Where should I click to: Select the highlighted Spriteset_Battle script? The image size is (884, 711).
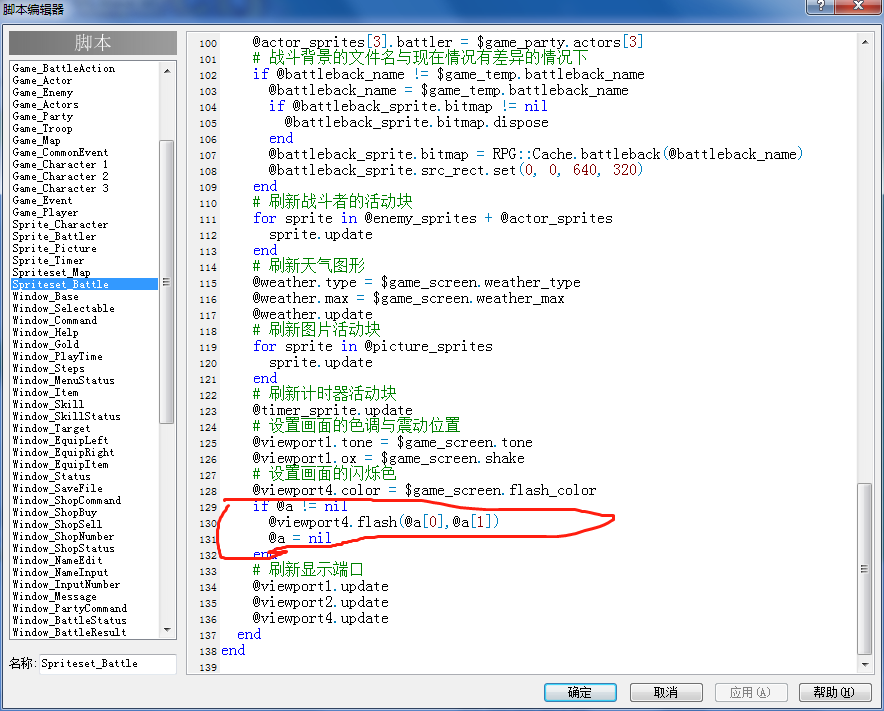click(85, 284)
